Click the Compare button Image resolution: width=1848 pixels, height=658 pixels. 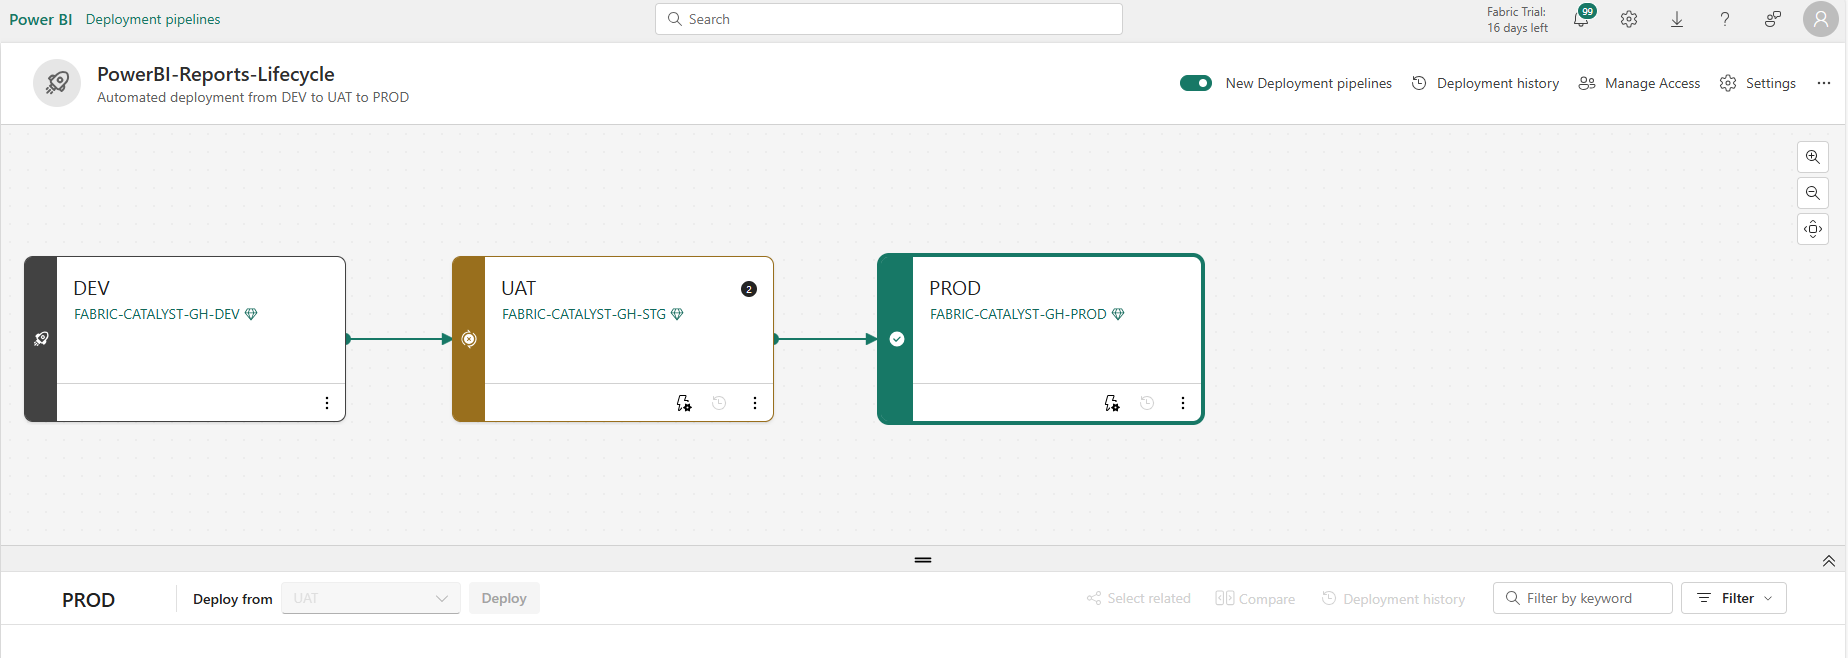click(1255, 598)
